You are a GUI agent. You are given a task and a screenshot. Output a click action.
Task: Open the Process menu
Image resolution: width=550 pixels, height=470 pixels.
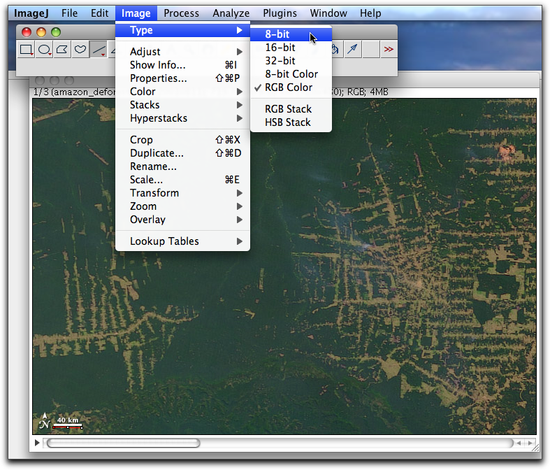point(181,13)
